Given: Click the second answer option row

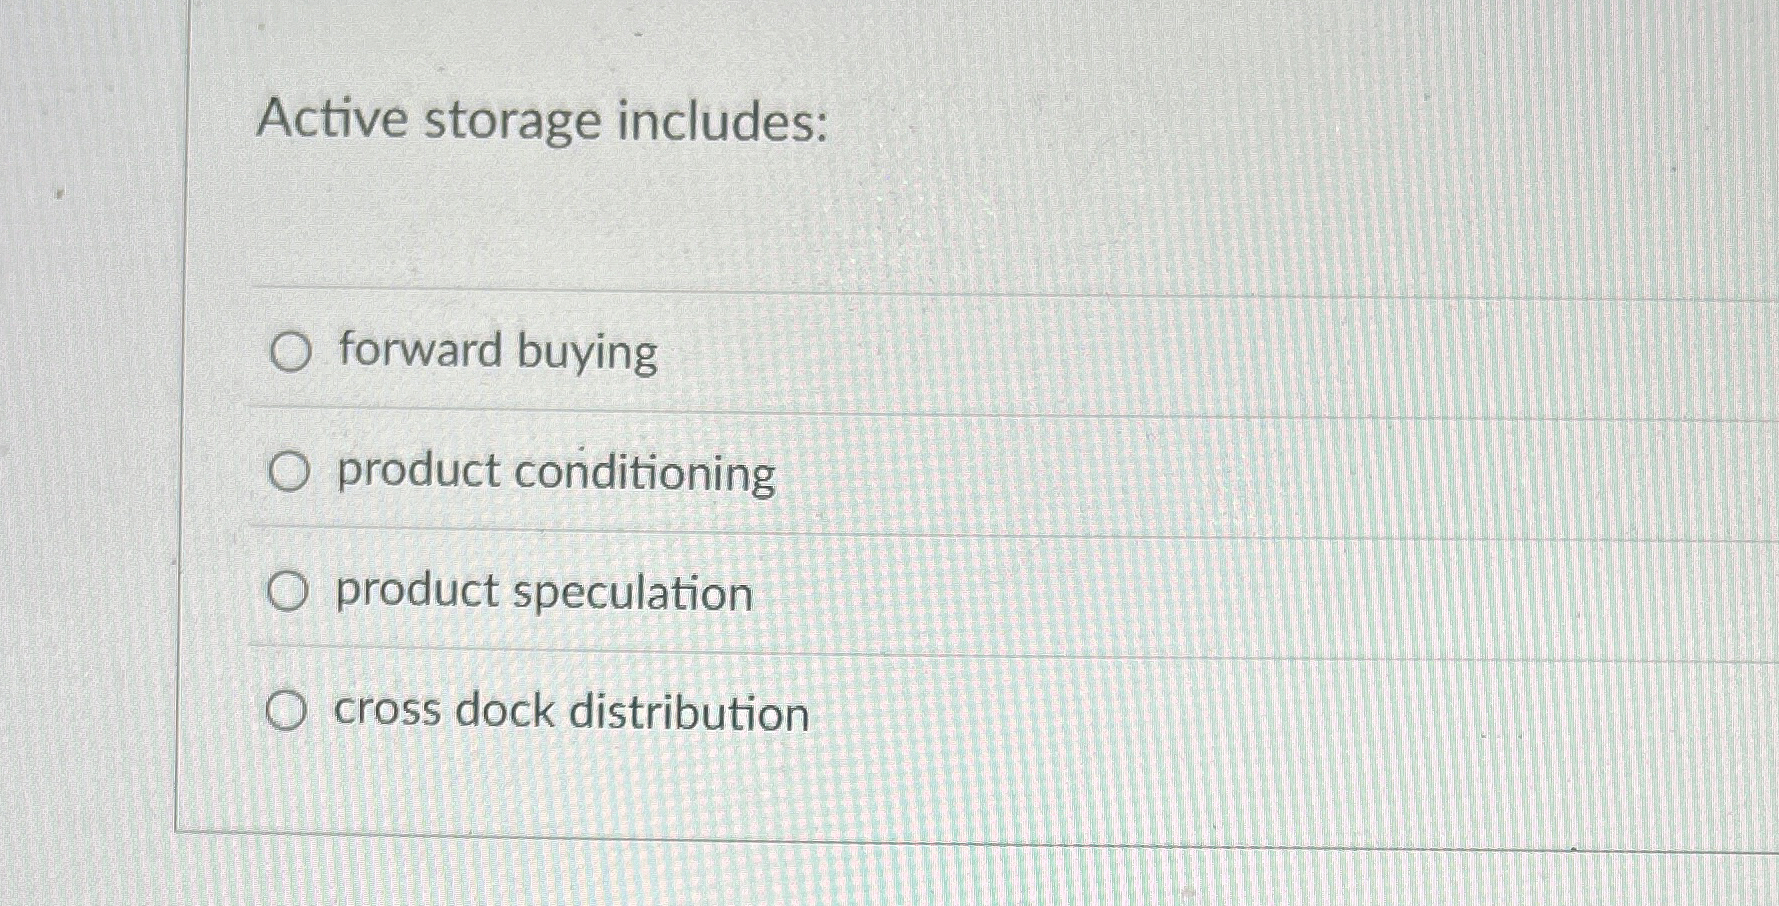Looking at the screenshot, I should (600, 474).
